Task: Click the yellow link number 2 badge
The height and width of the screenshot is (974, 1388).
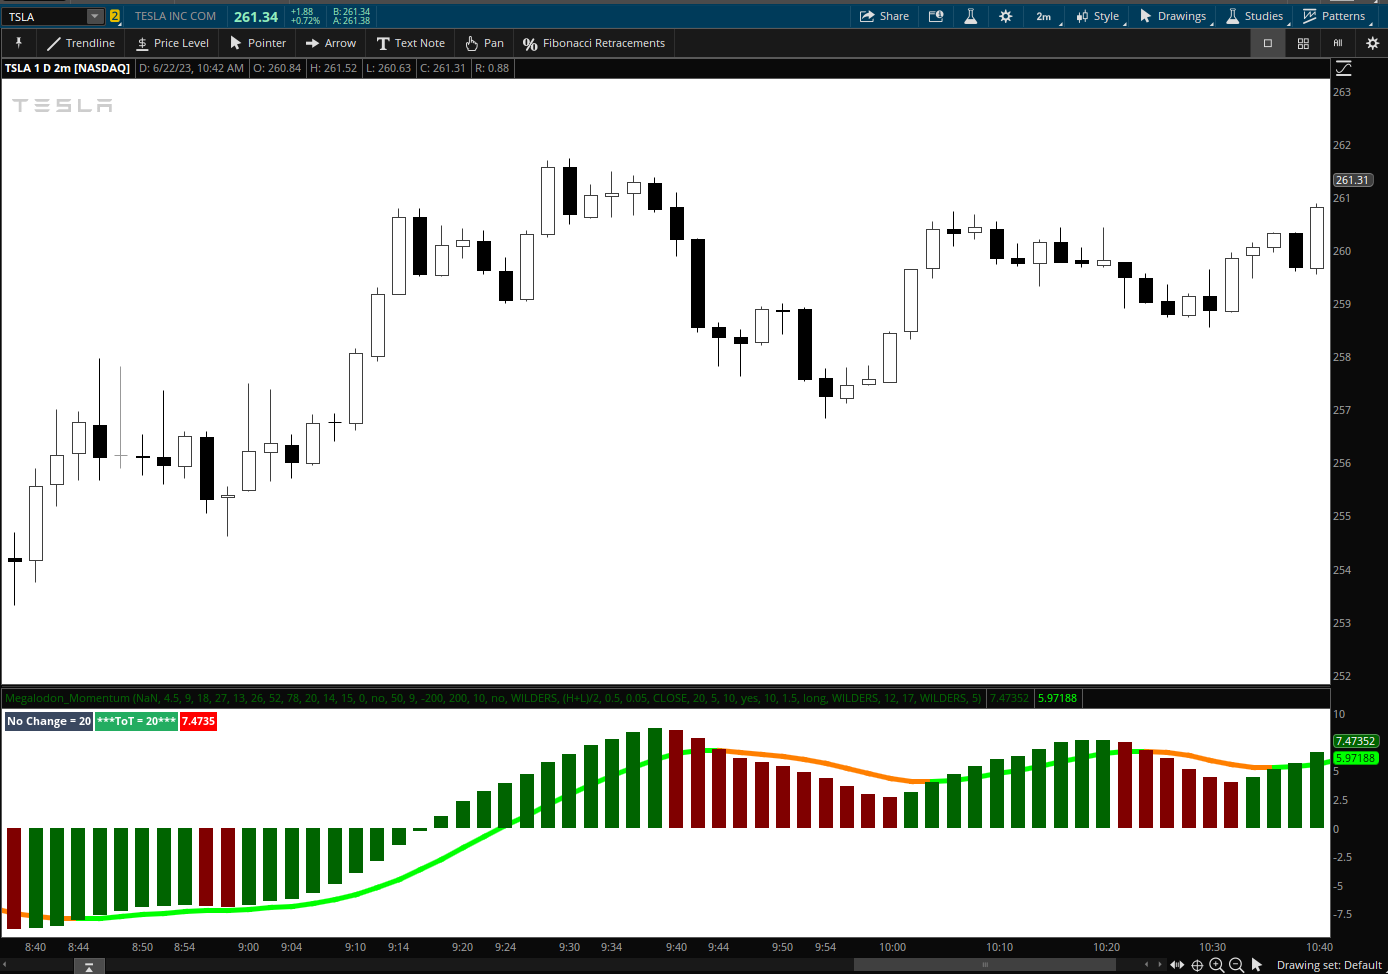Action: tap(115, 16)
